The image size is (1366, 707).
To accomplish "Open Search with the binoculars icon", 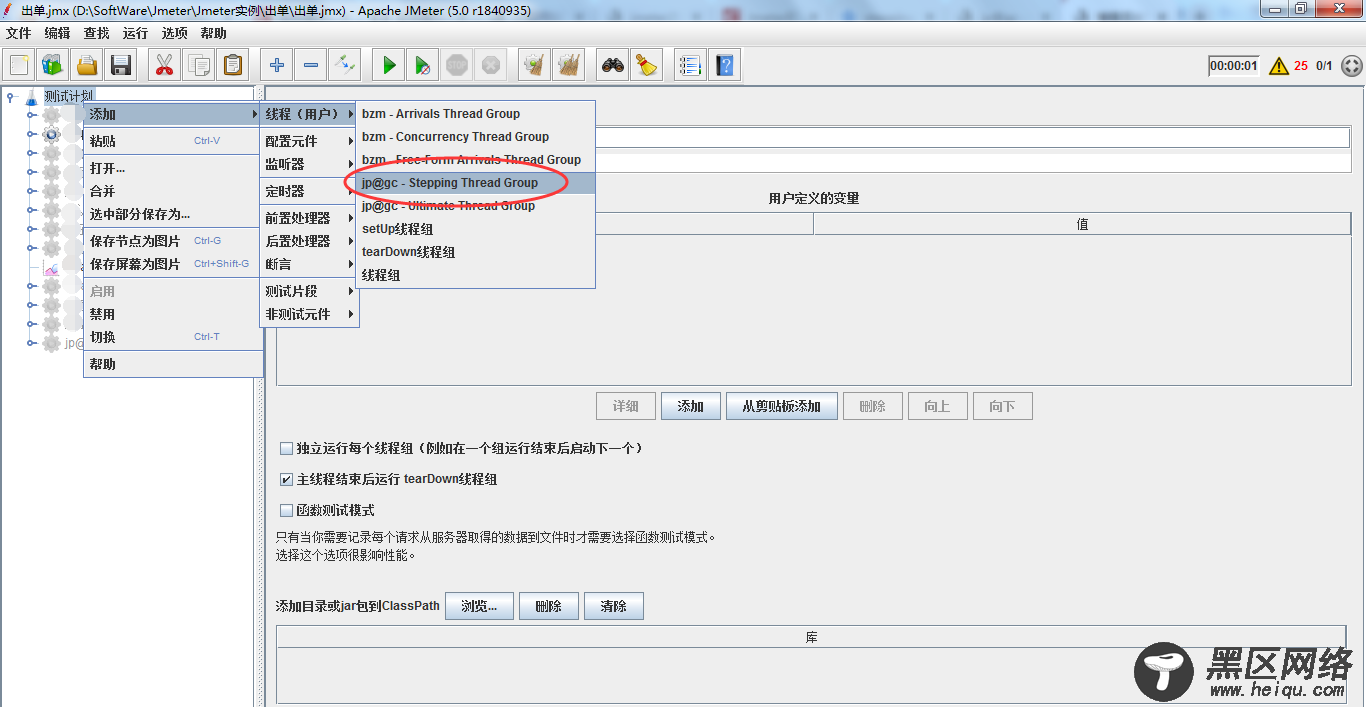I will tap(613, 66).
